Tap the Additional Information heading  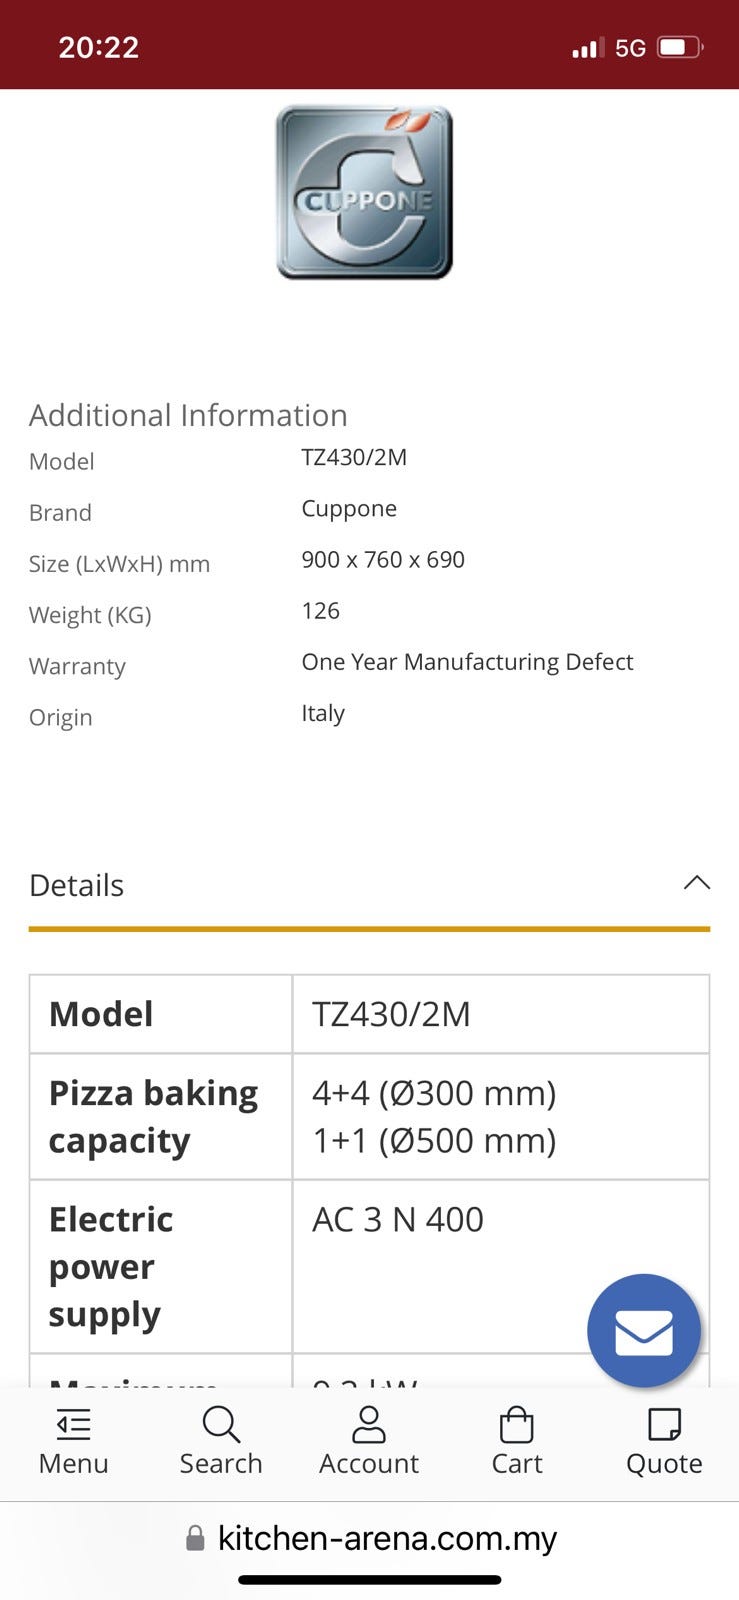pyautogui.click(x=188, y=415)
